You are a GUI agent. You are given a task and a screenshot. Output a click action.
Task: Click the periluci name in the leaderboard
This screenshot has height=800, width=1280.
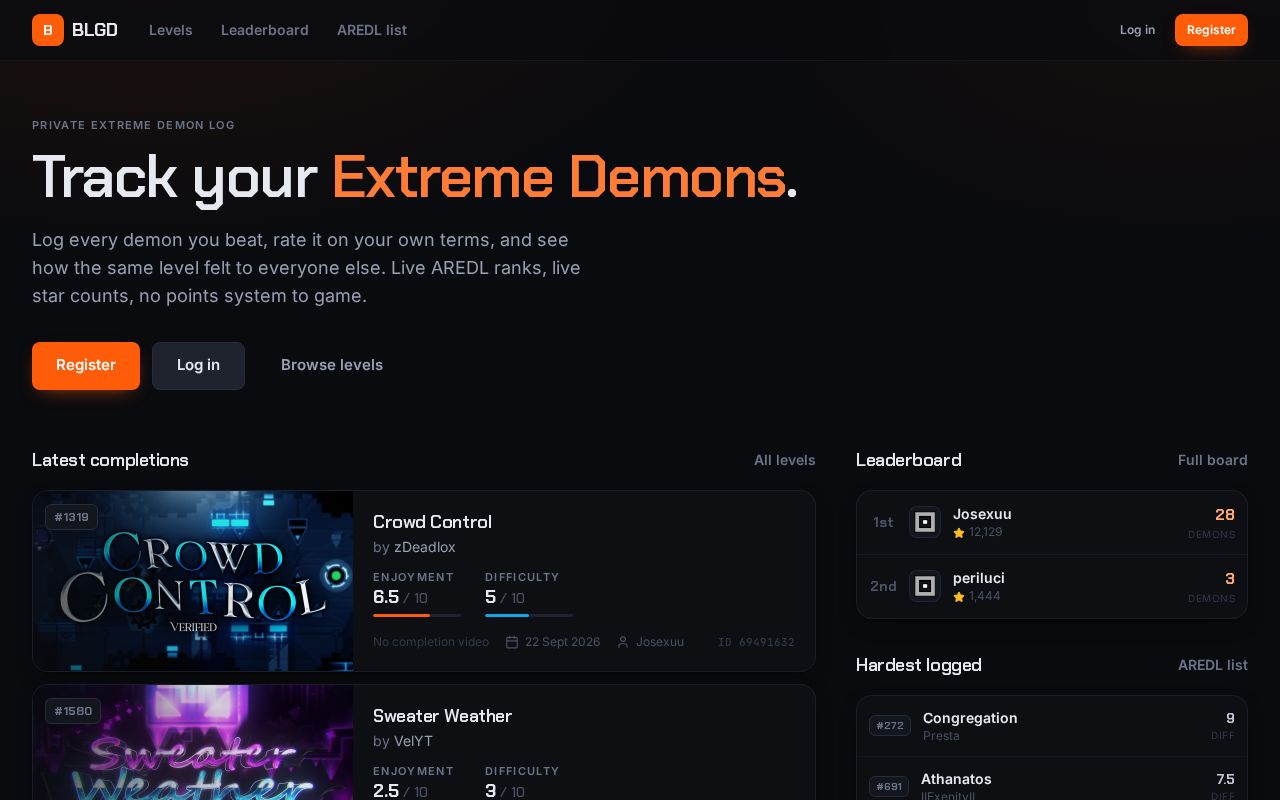click(979, 578)
